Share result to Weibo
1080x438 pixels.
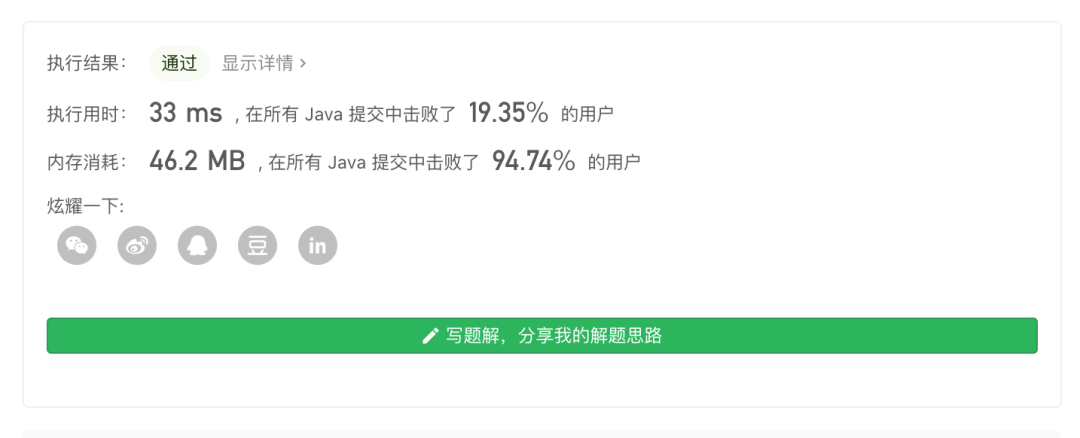(x=137, y=245)
